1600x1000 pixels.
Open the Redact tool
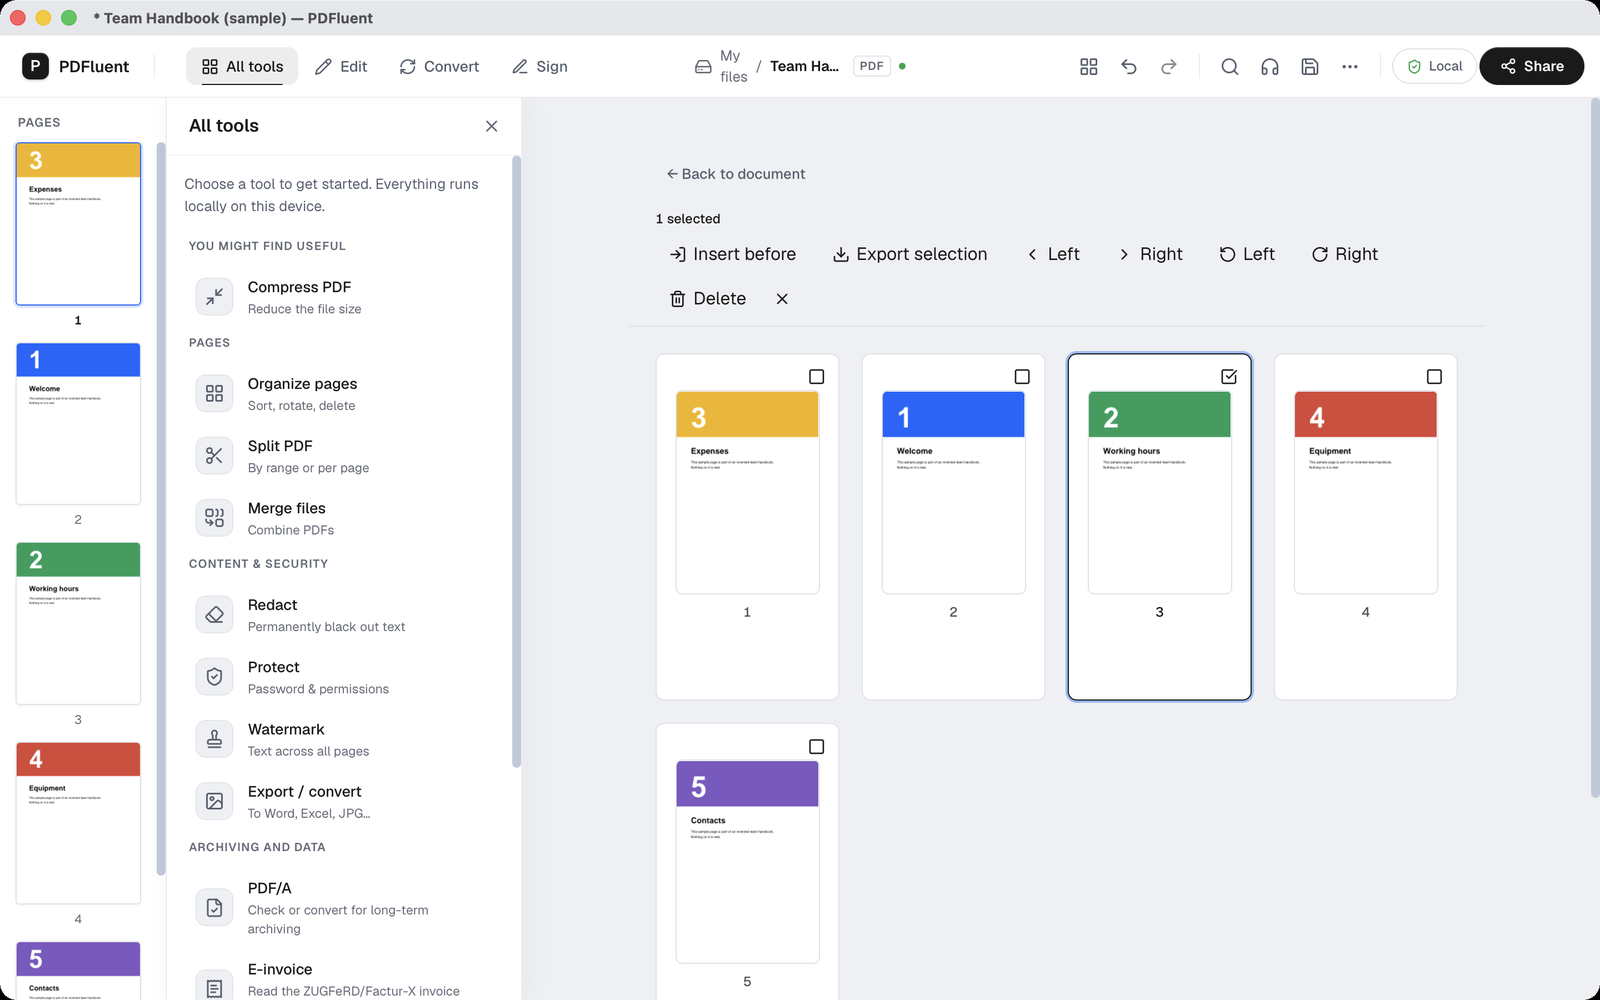339,615
